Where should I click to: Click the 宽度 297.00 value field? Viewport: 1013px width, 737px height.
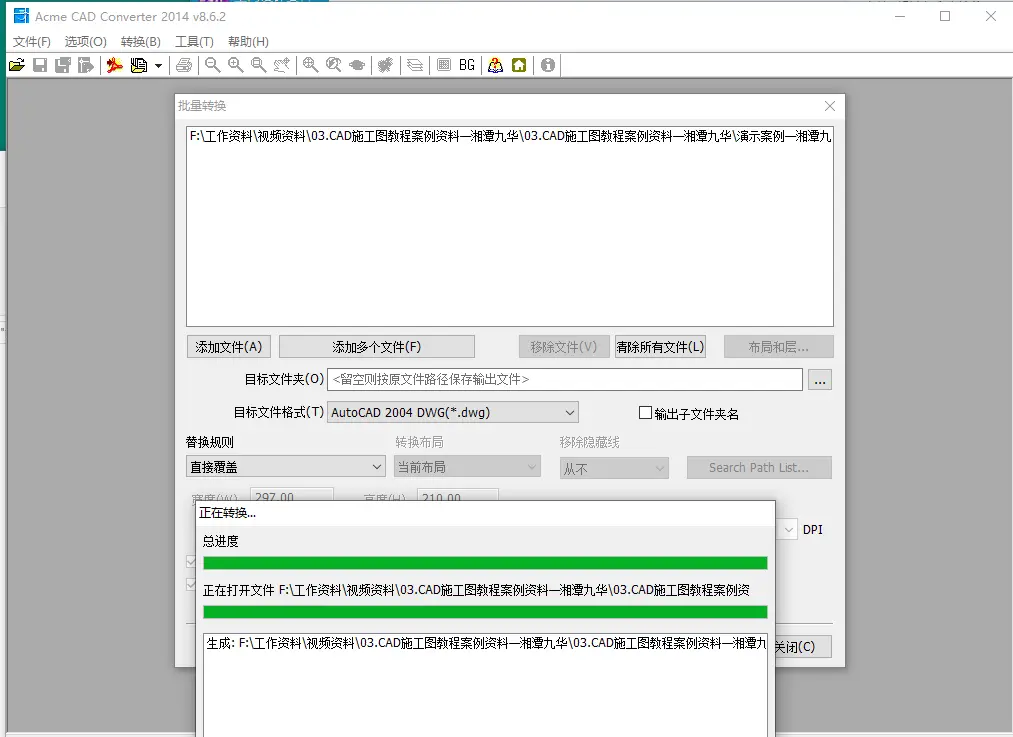tap(292, 494)
